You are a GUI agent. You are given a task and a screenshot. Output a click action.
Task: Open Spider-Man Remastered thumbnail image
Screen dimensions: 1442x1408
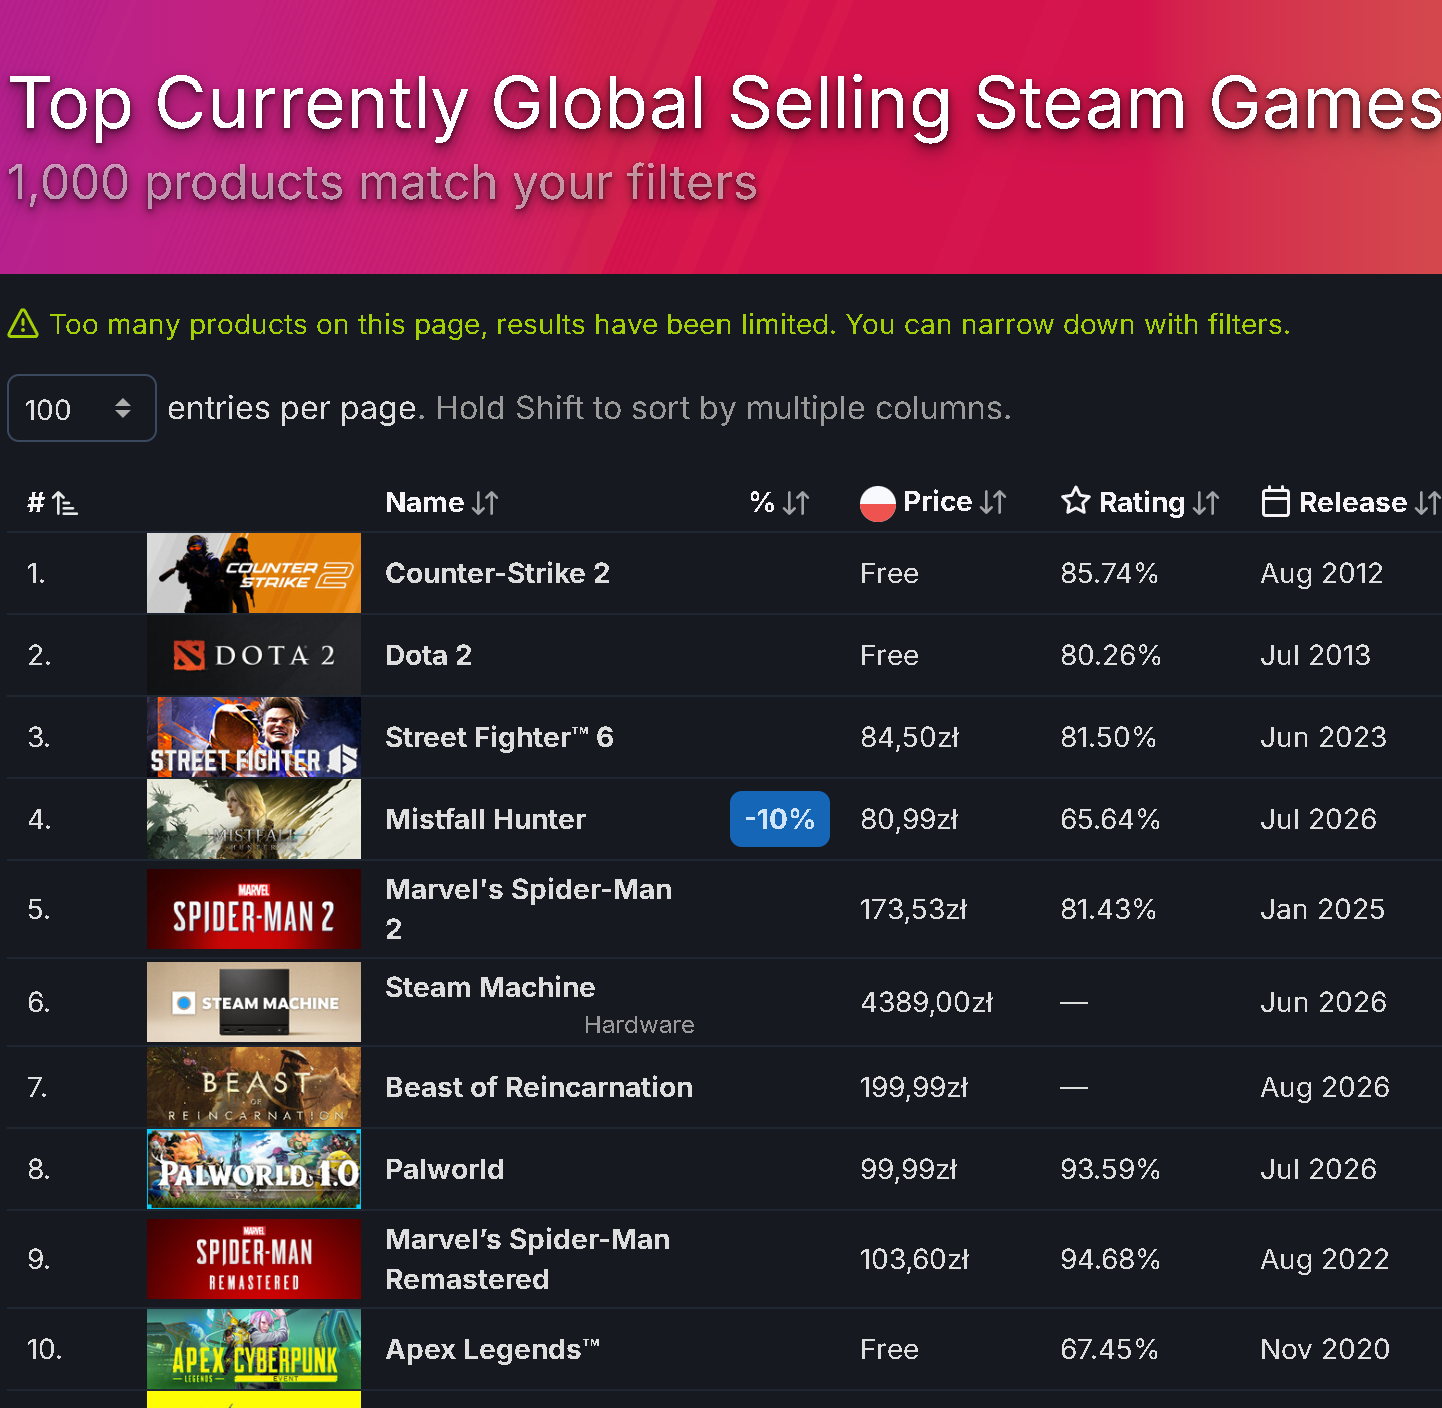pyautogui.click(x=254, y=1259)
